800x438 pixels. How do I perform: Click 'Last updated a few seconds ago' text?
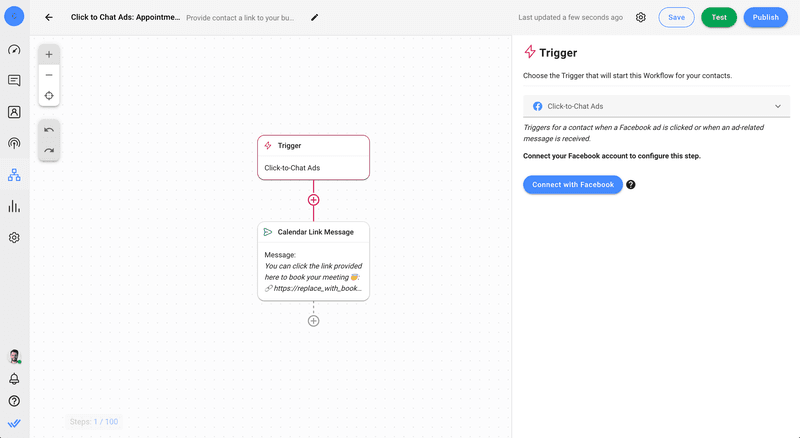(570, 17)
